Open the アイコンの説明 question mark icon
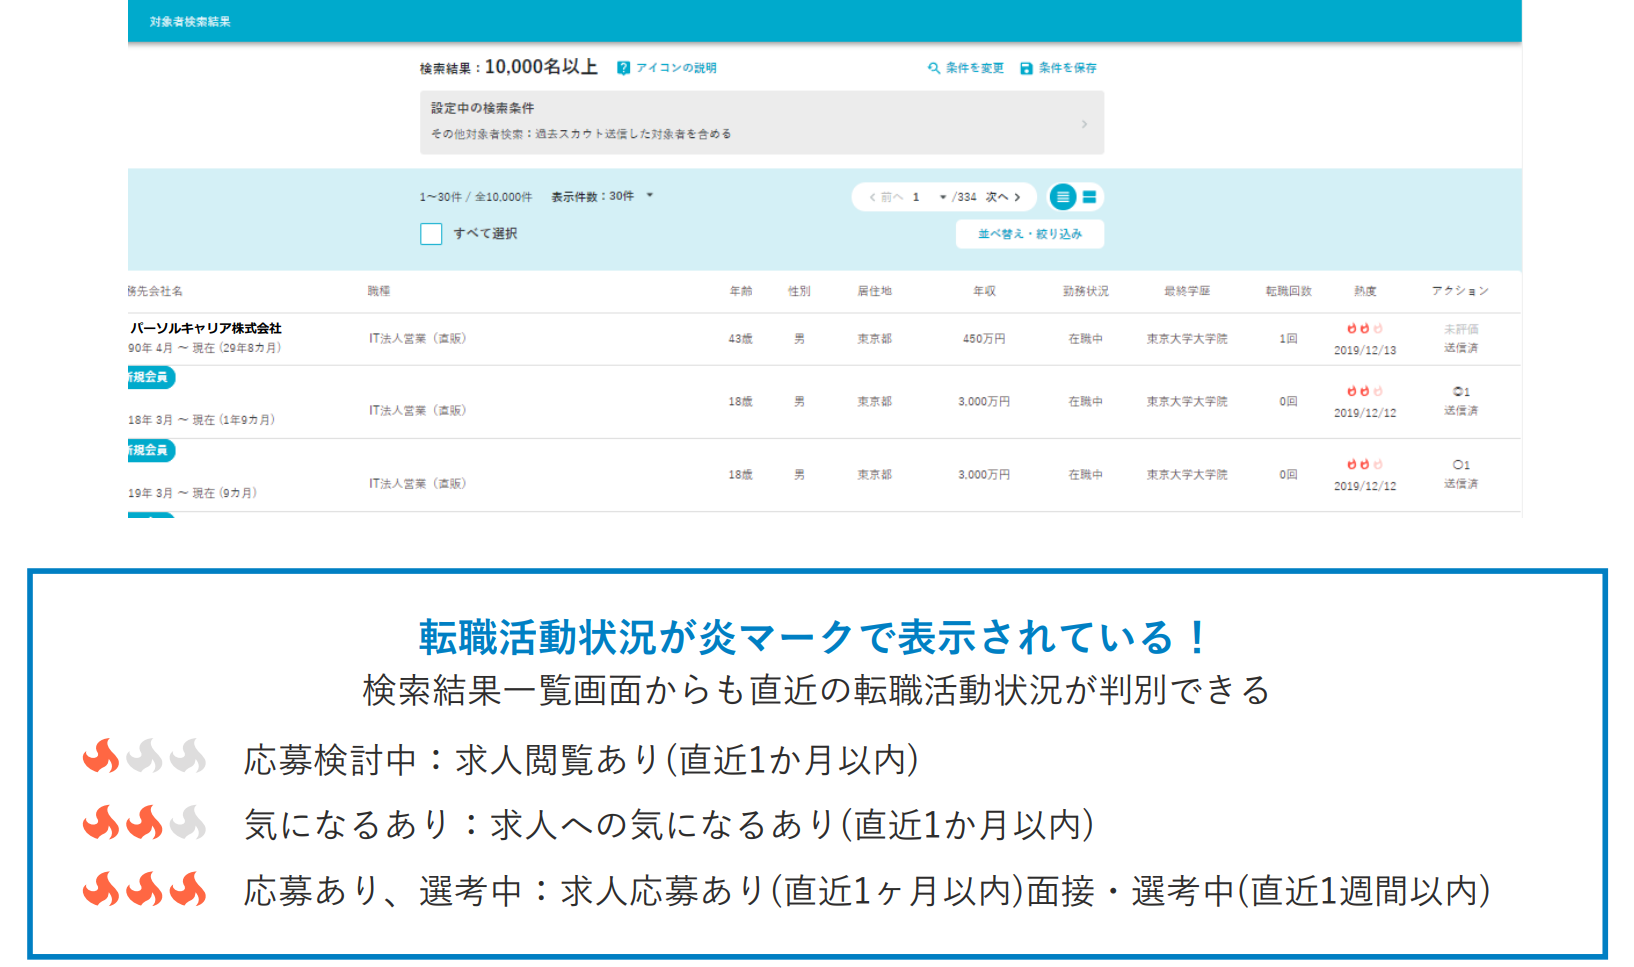This screenshot has height=967, width=1634. [x=624, y=68]
